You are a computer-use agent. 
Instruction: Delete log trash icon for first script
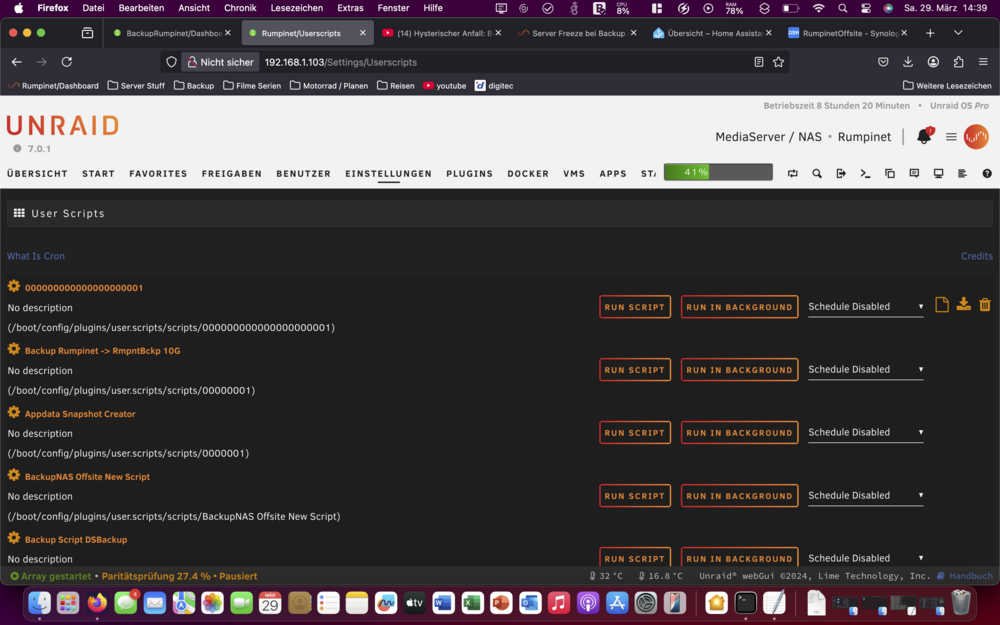point(985,305)
